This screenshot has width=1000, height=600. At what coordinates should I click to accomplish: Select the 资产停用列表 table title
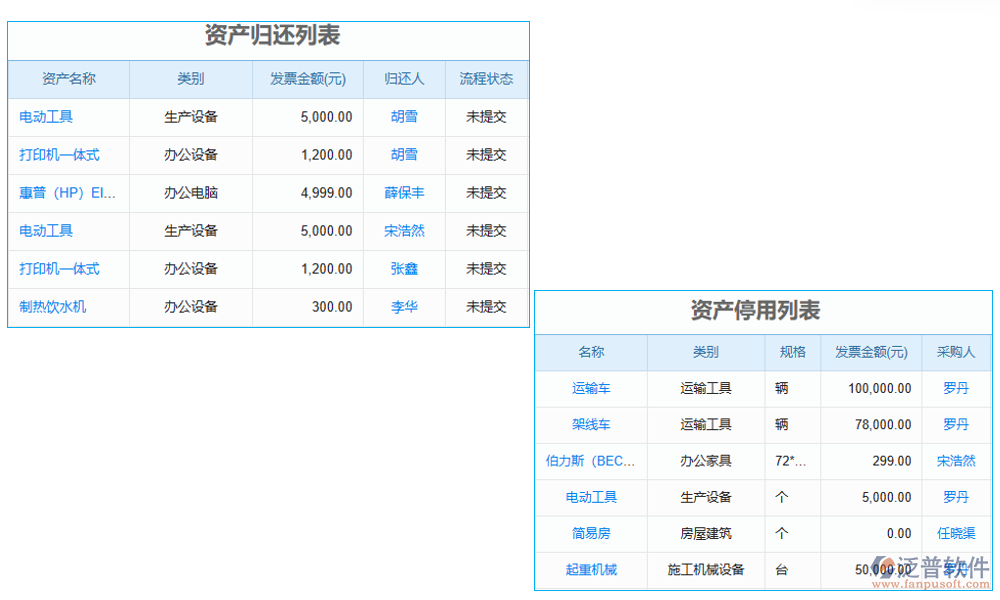click(x=755, y=311)
